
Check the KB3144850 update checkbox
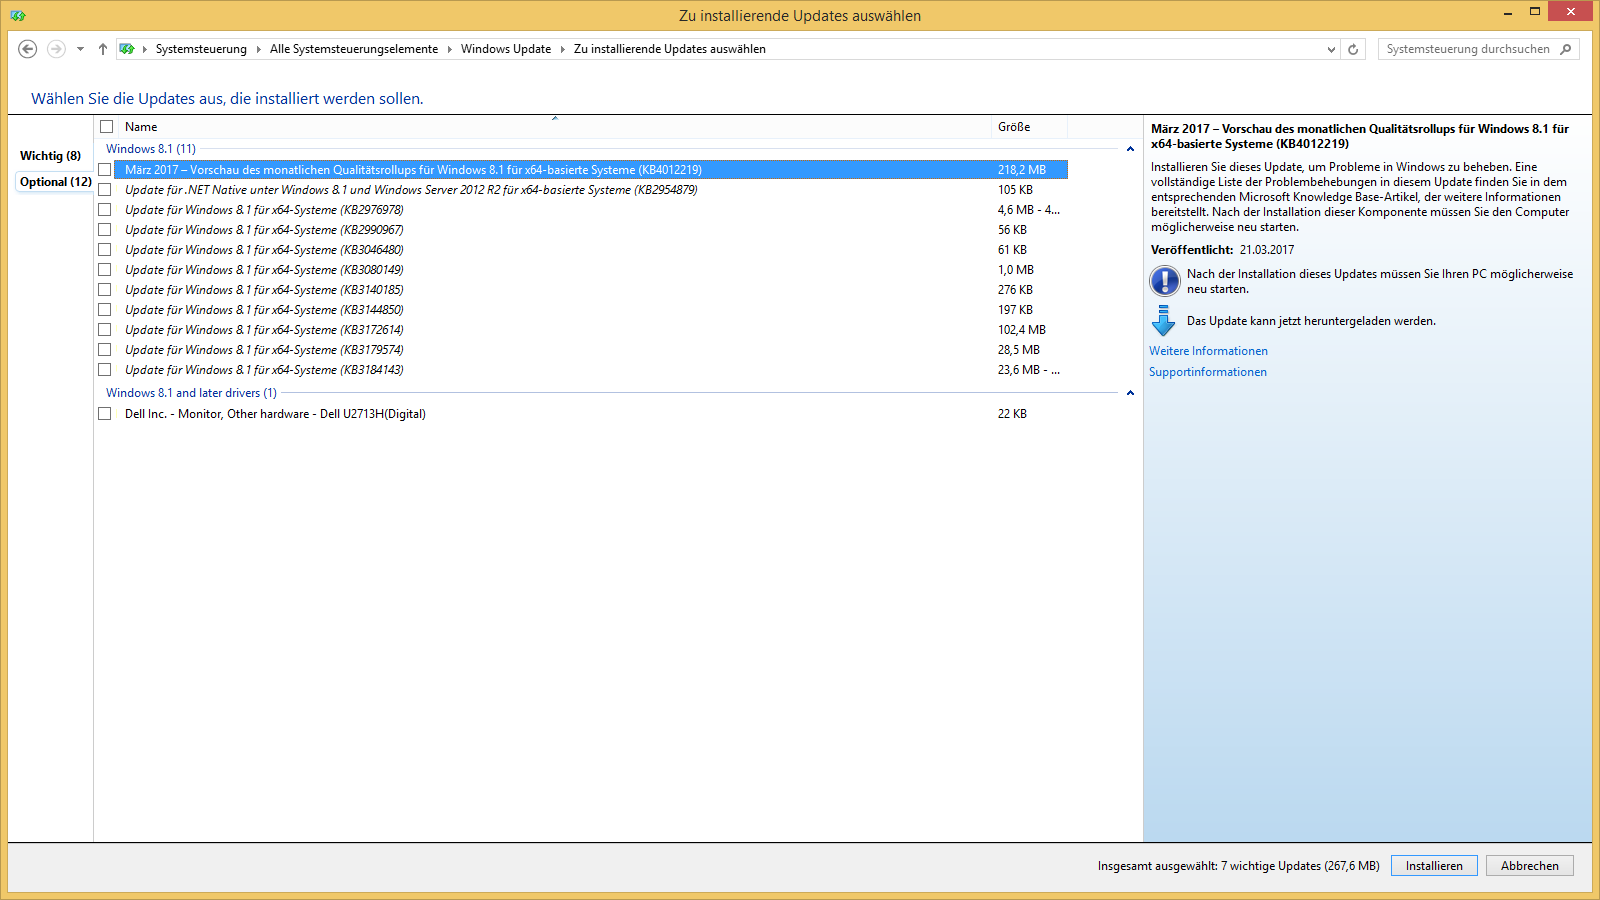point(104,310)
